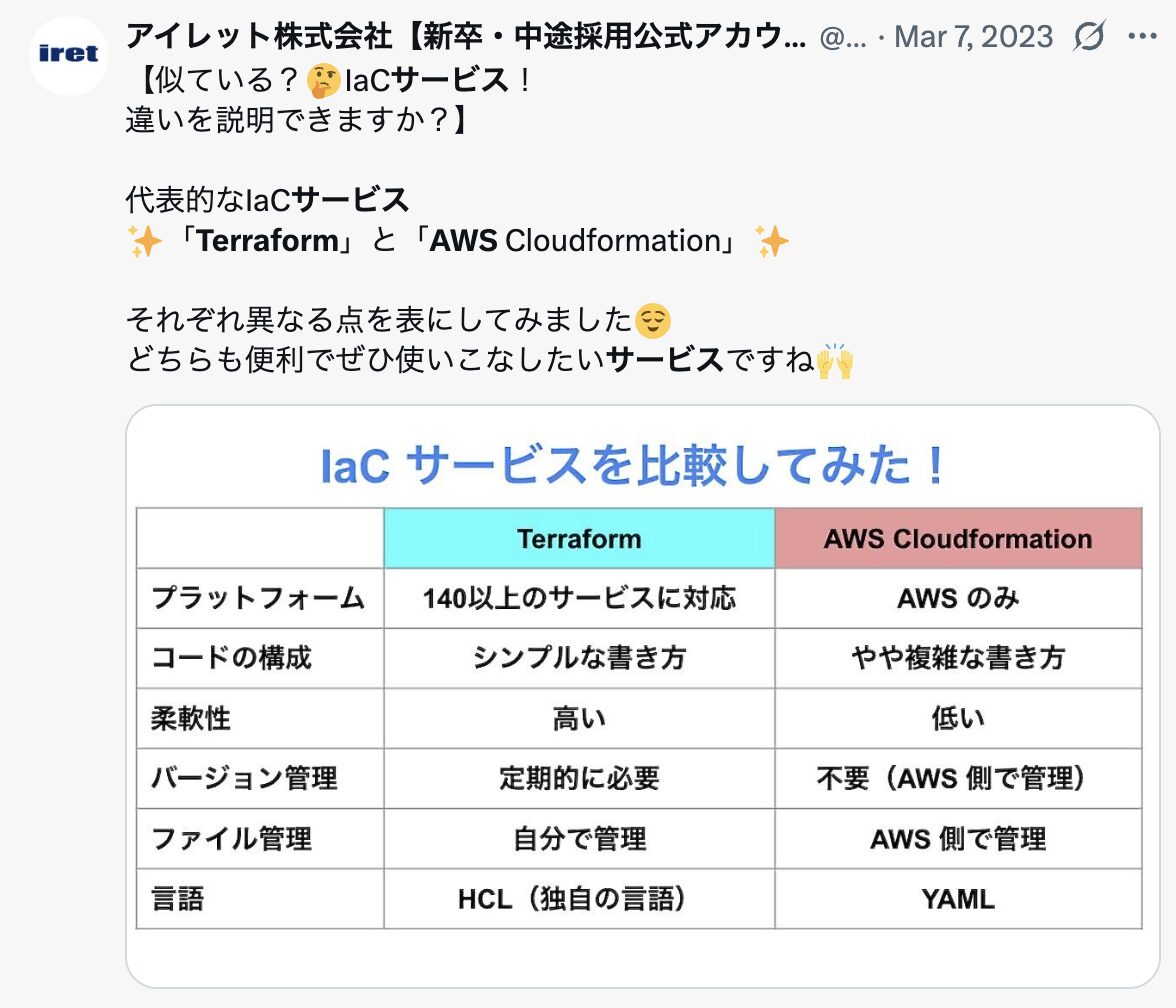Click the コードの構成 row label
Viewport: 1176px width, 1008px height.
(232, 658)
